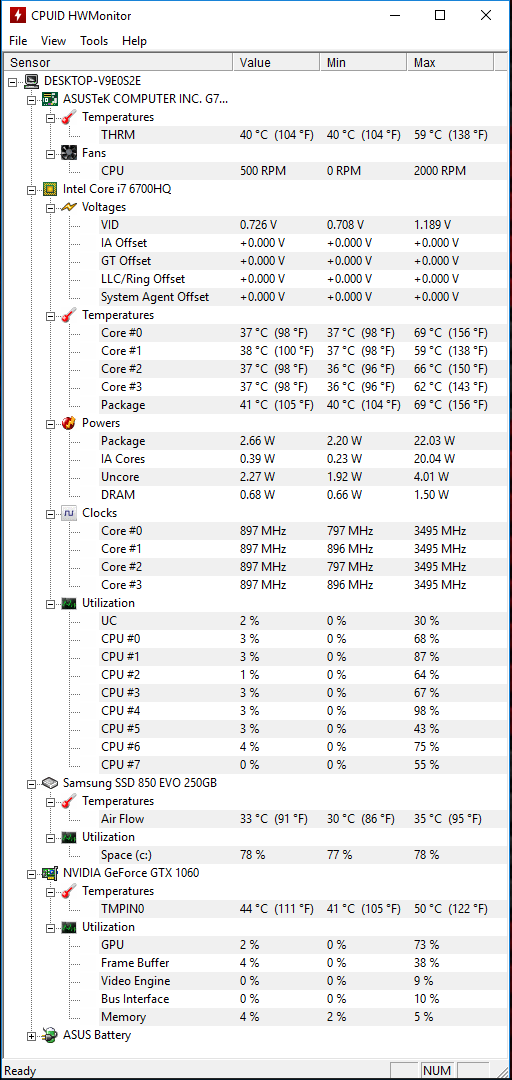512x1080 pixels.
Task: Click the Clocks waveform icon
Action: [x=69, y=513]
